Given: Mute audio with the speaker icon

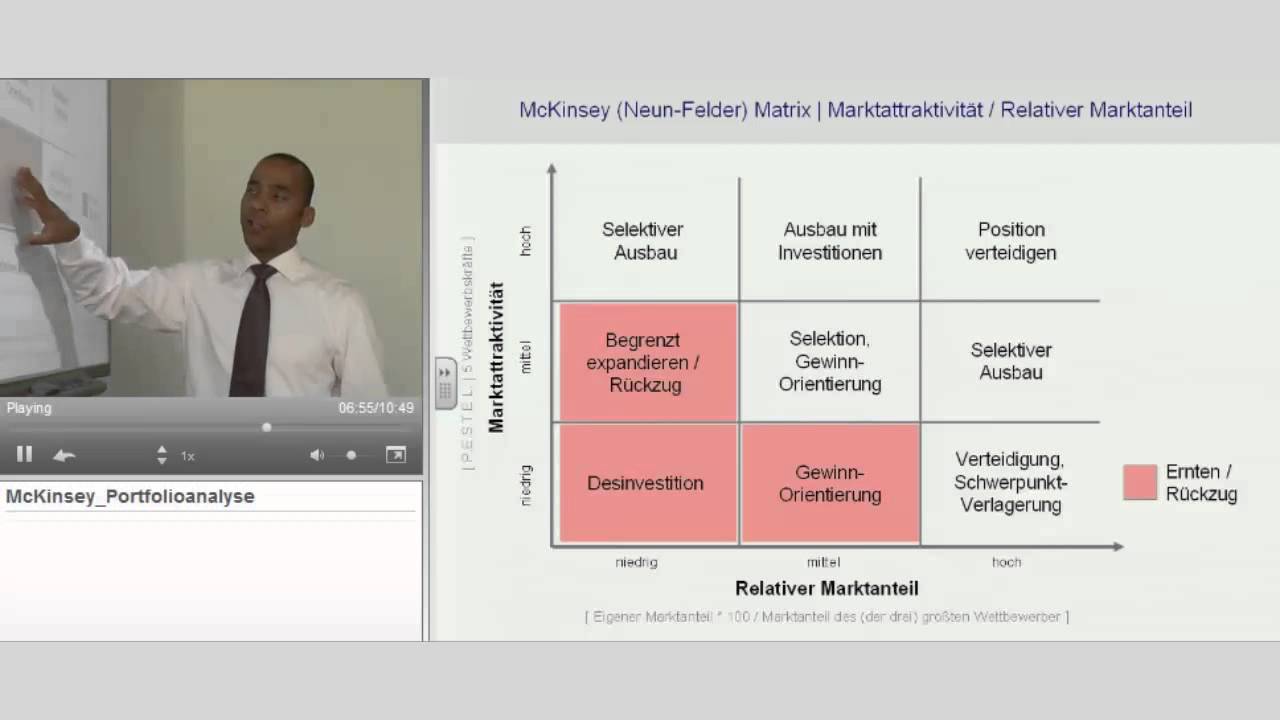Looking at the screenshot, I should click(317, 455).
